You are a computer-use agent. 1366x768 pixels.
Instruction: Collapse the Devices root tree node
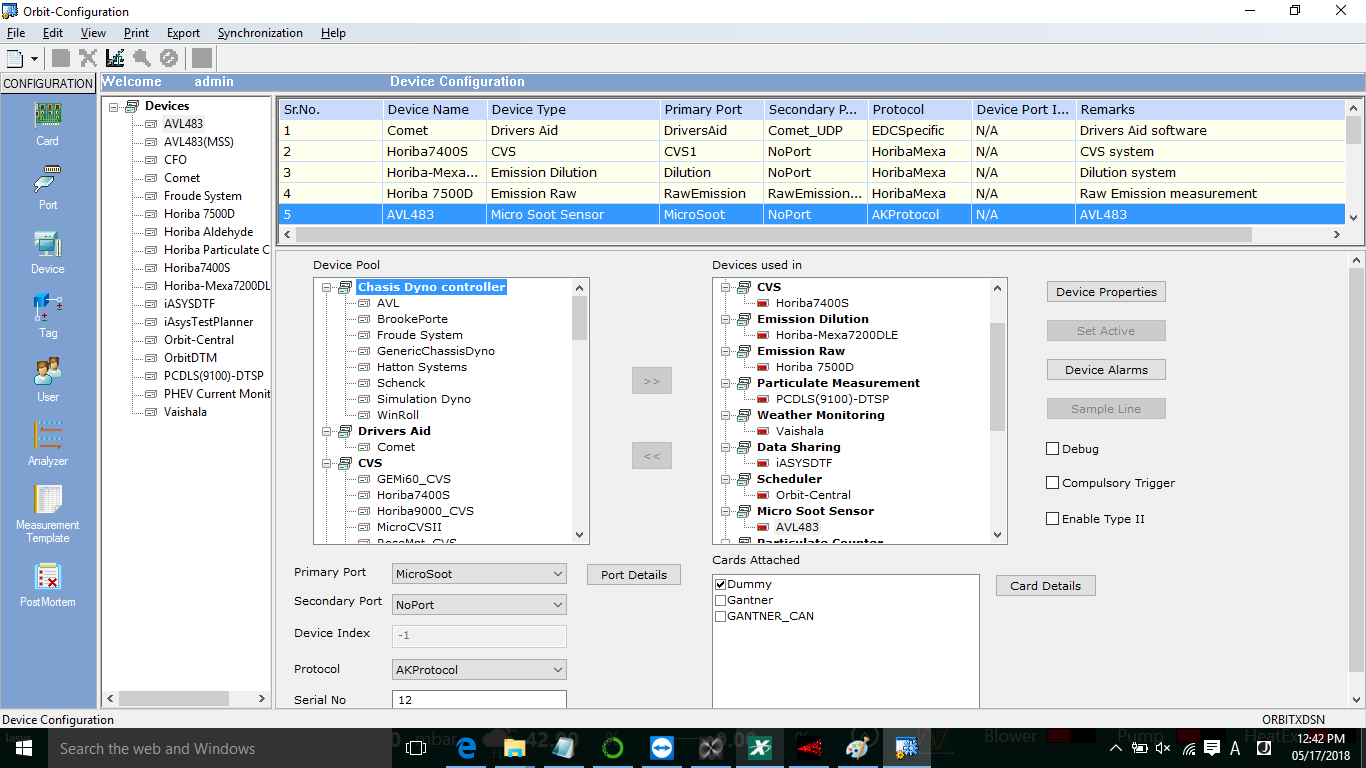(115, 106)
